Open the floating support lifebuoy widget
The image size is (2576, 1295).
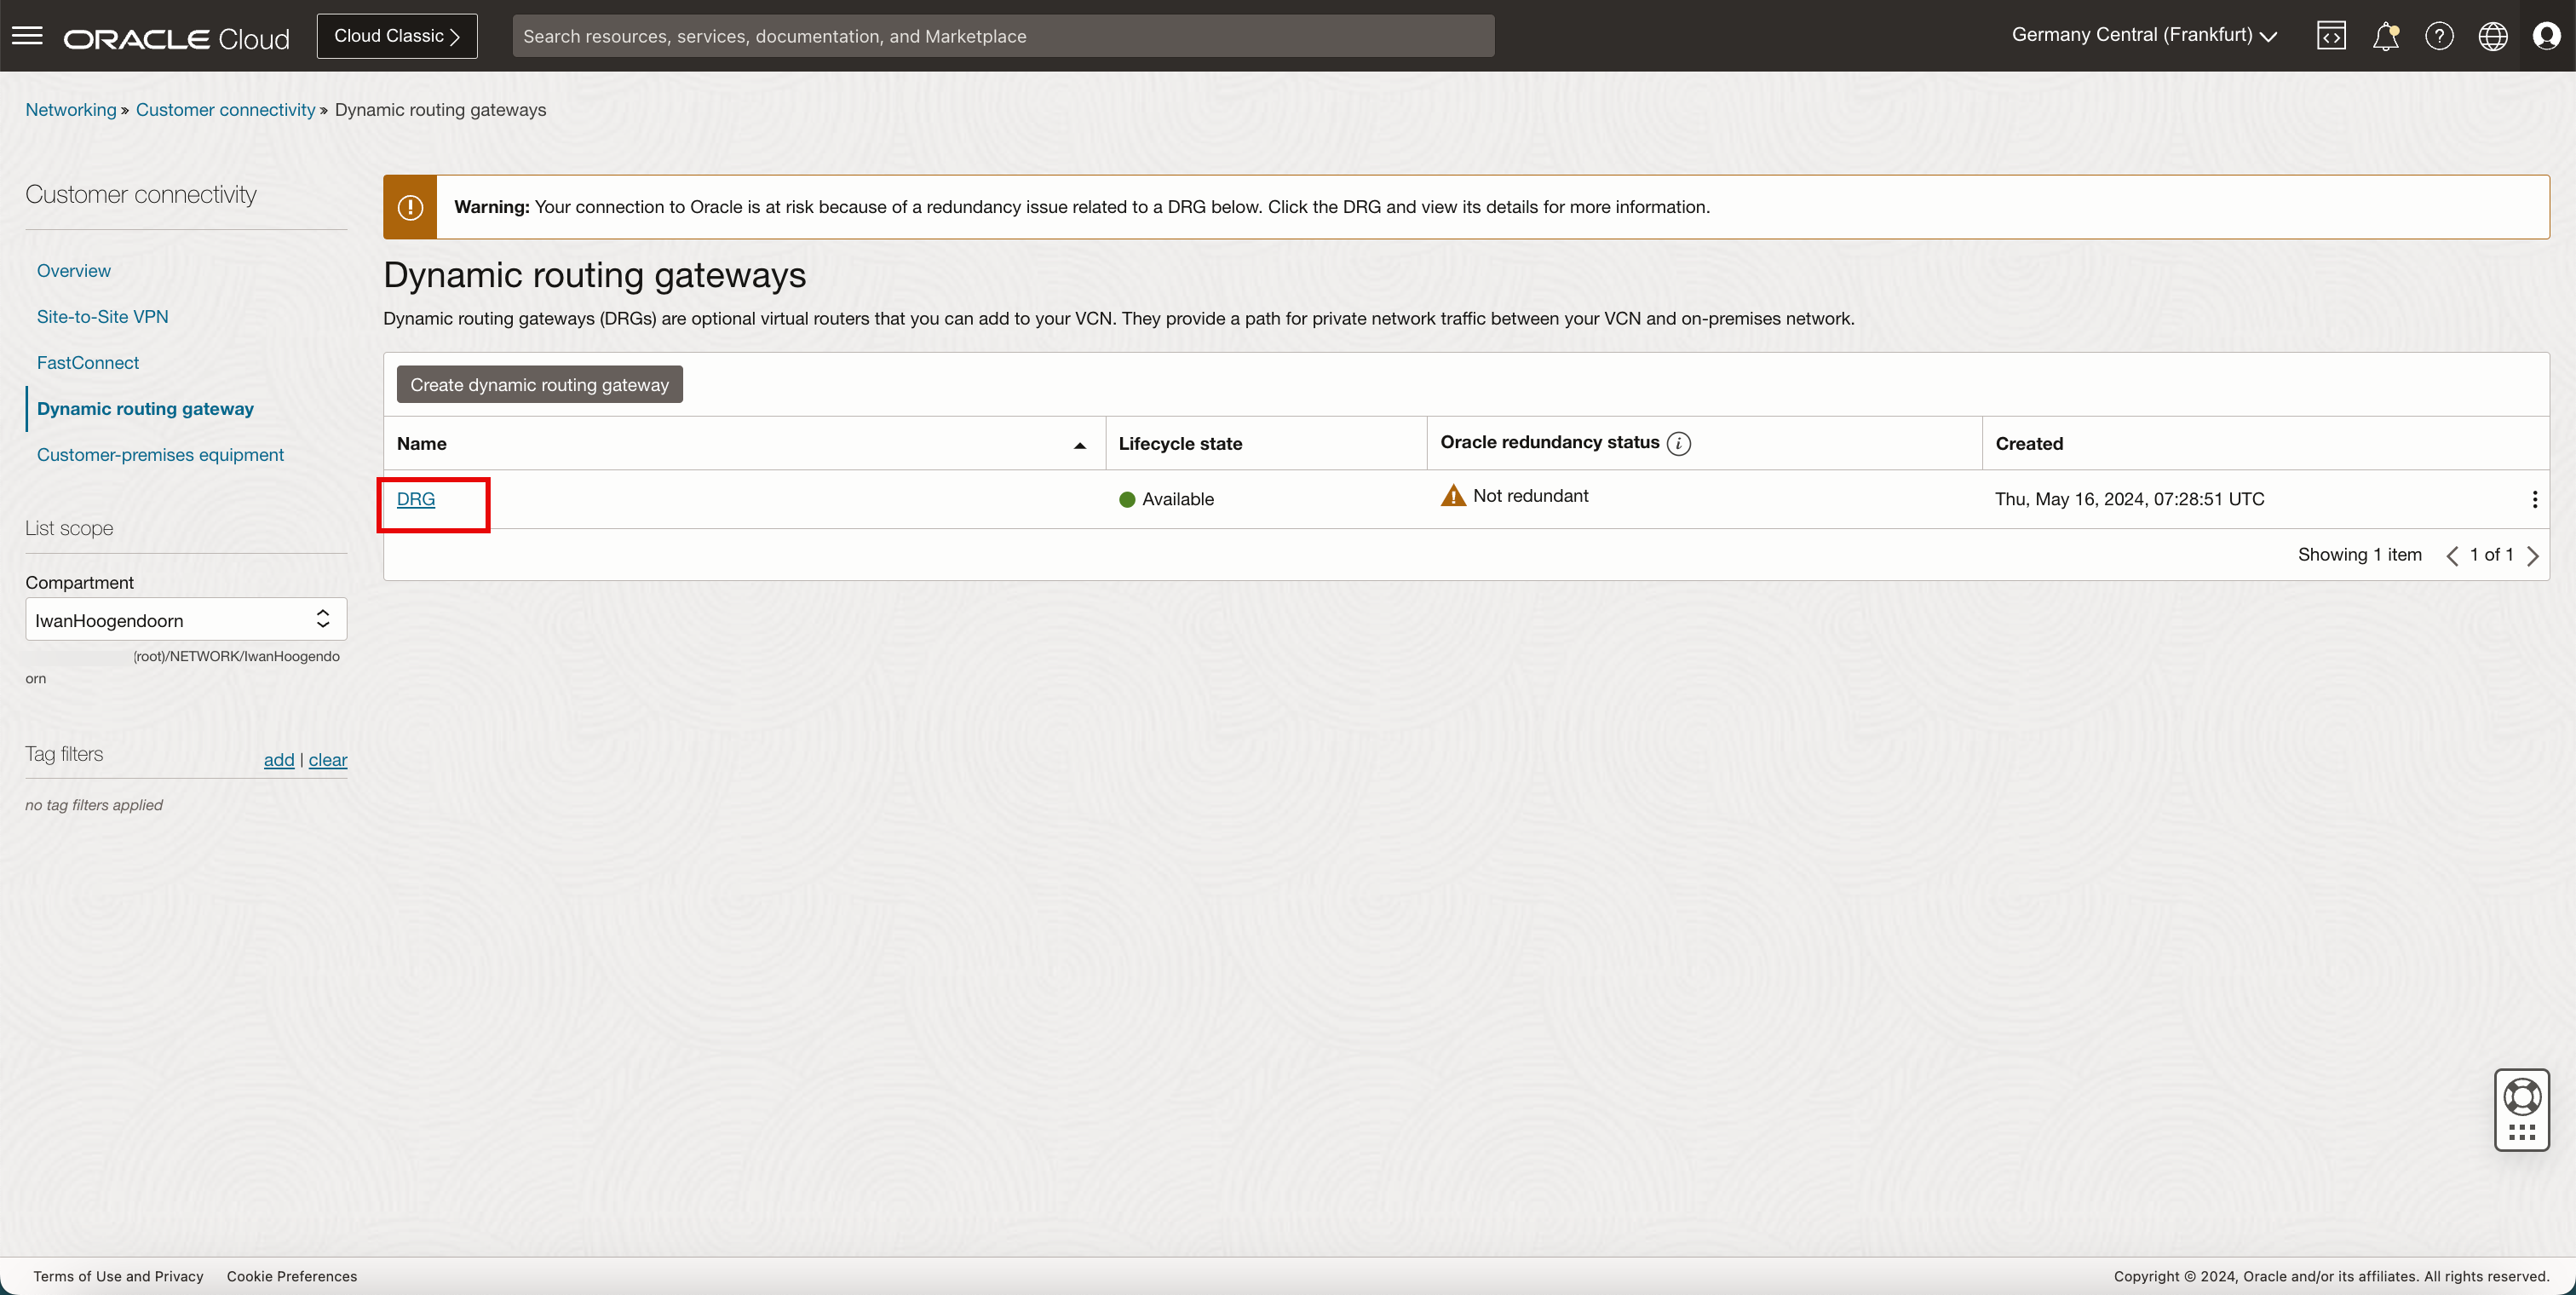(x=2522, y=1098)
